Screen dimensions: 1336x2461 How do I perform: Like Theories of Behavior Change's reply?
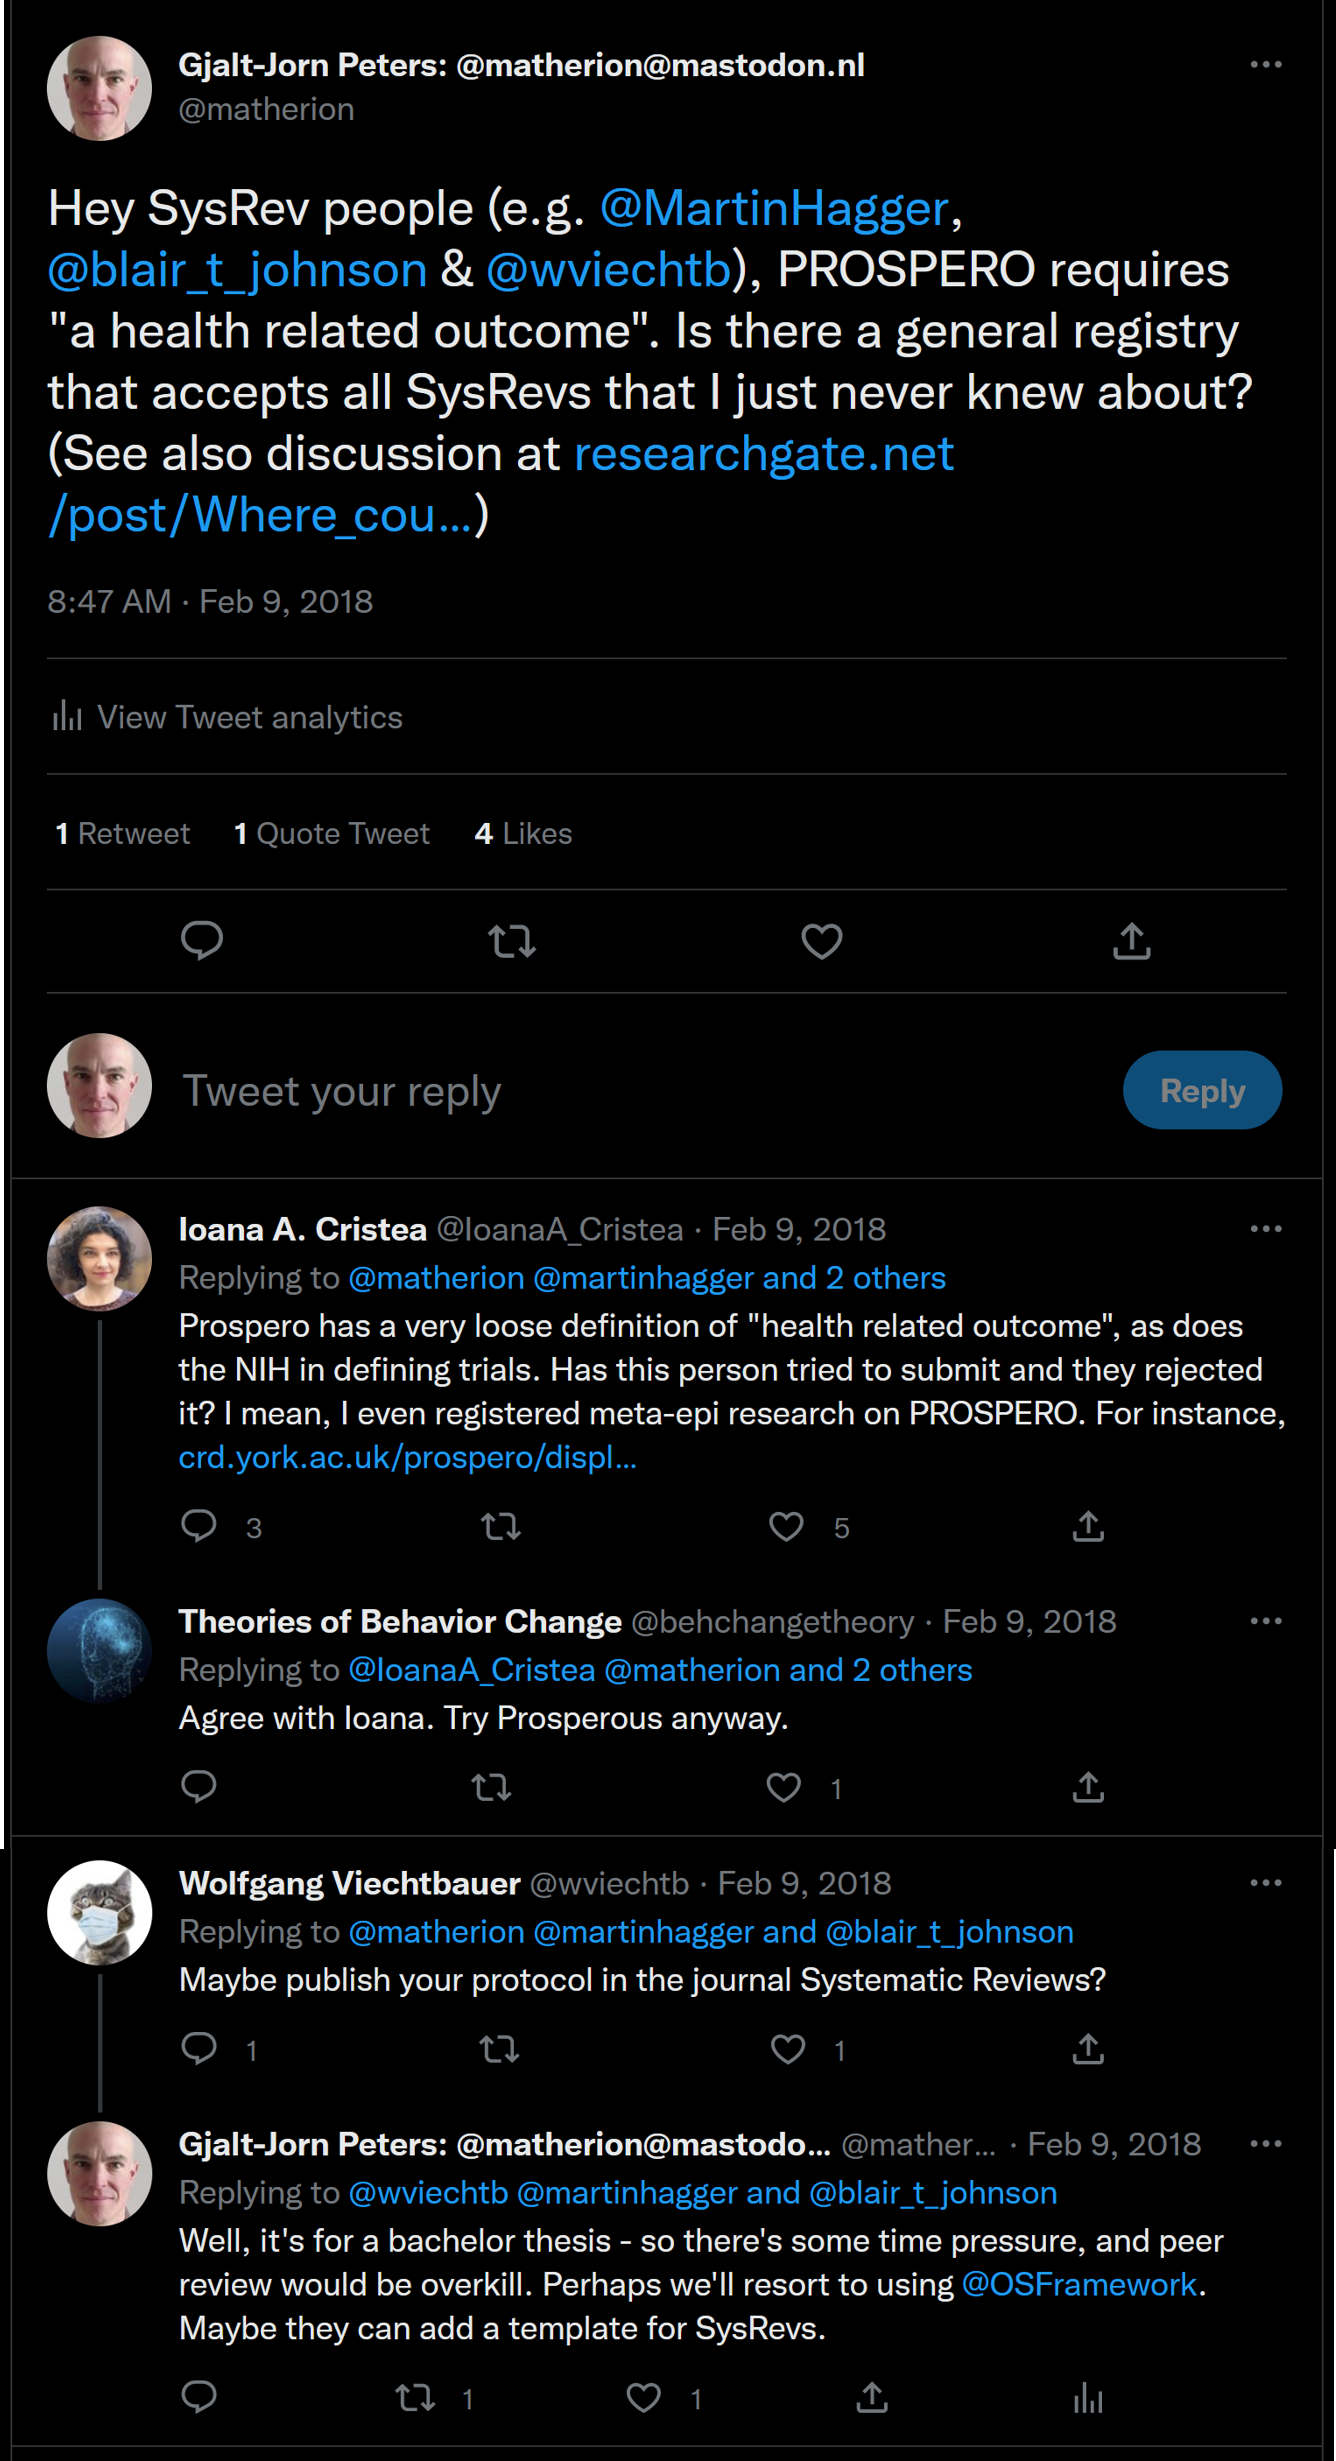pyautogui.click(x=786, y=1788)
